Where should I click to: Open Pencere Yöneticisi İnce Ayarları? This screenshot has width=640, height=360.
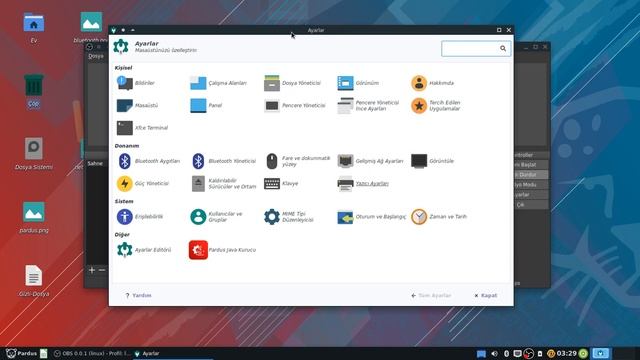368,105
